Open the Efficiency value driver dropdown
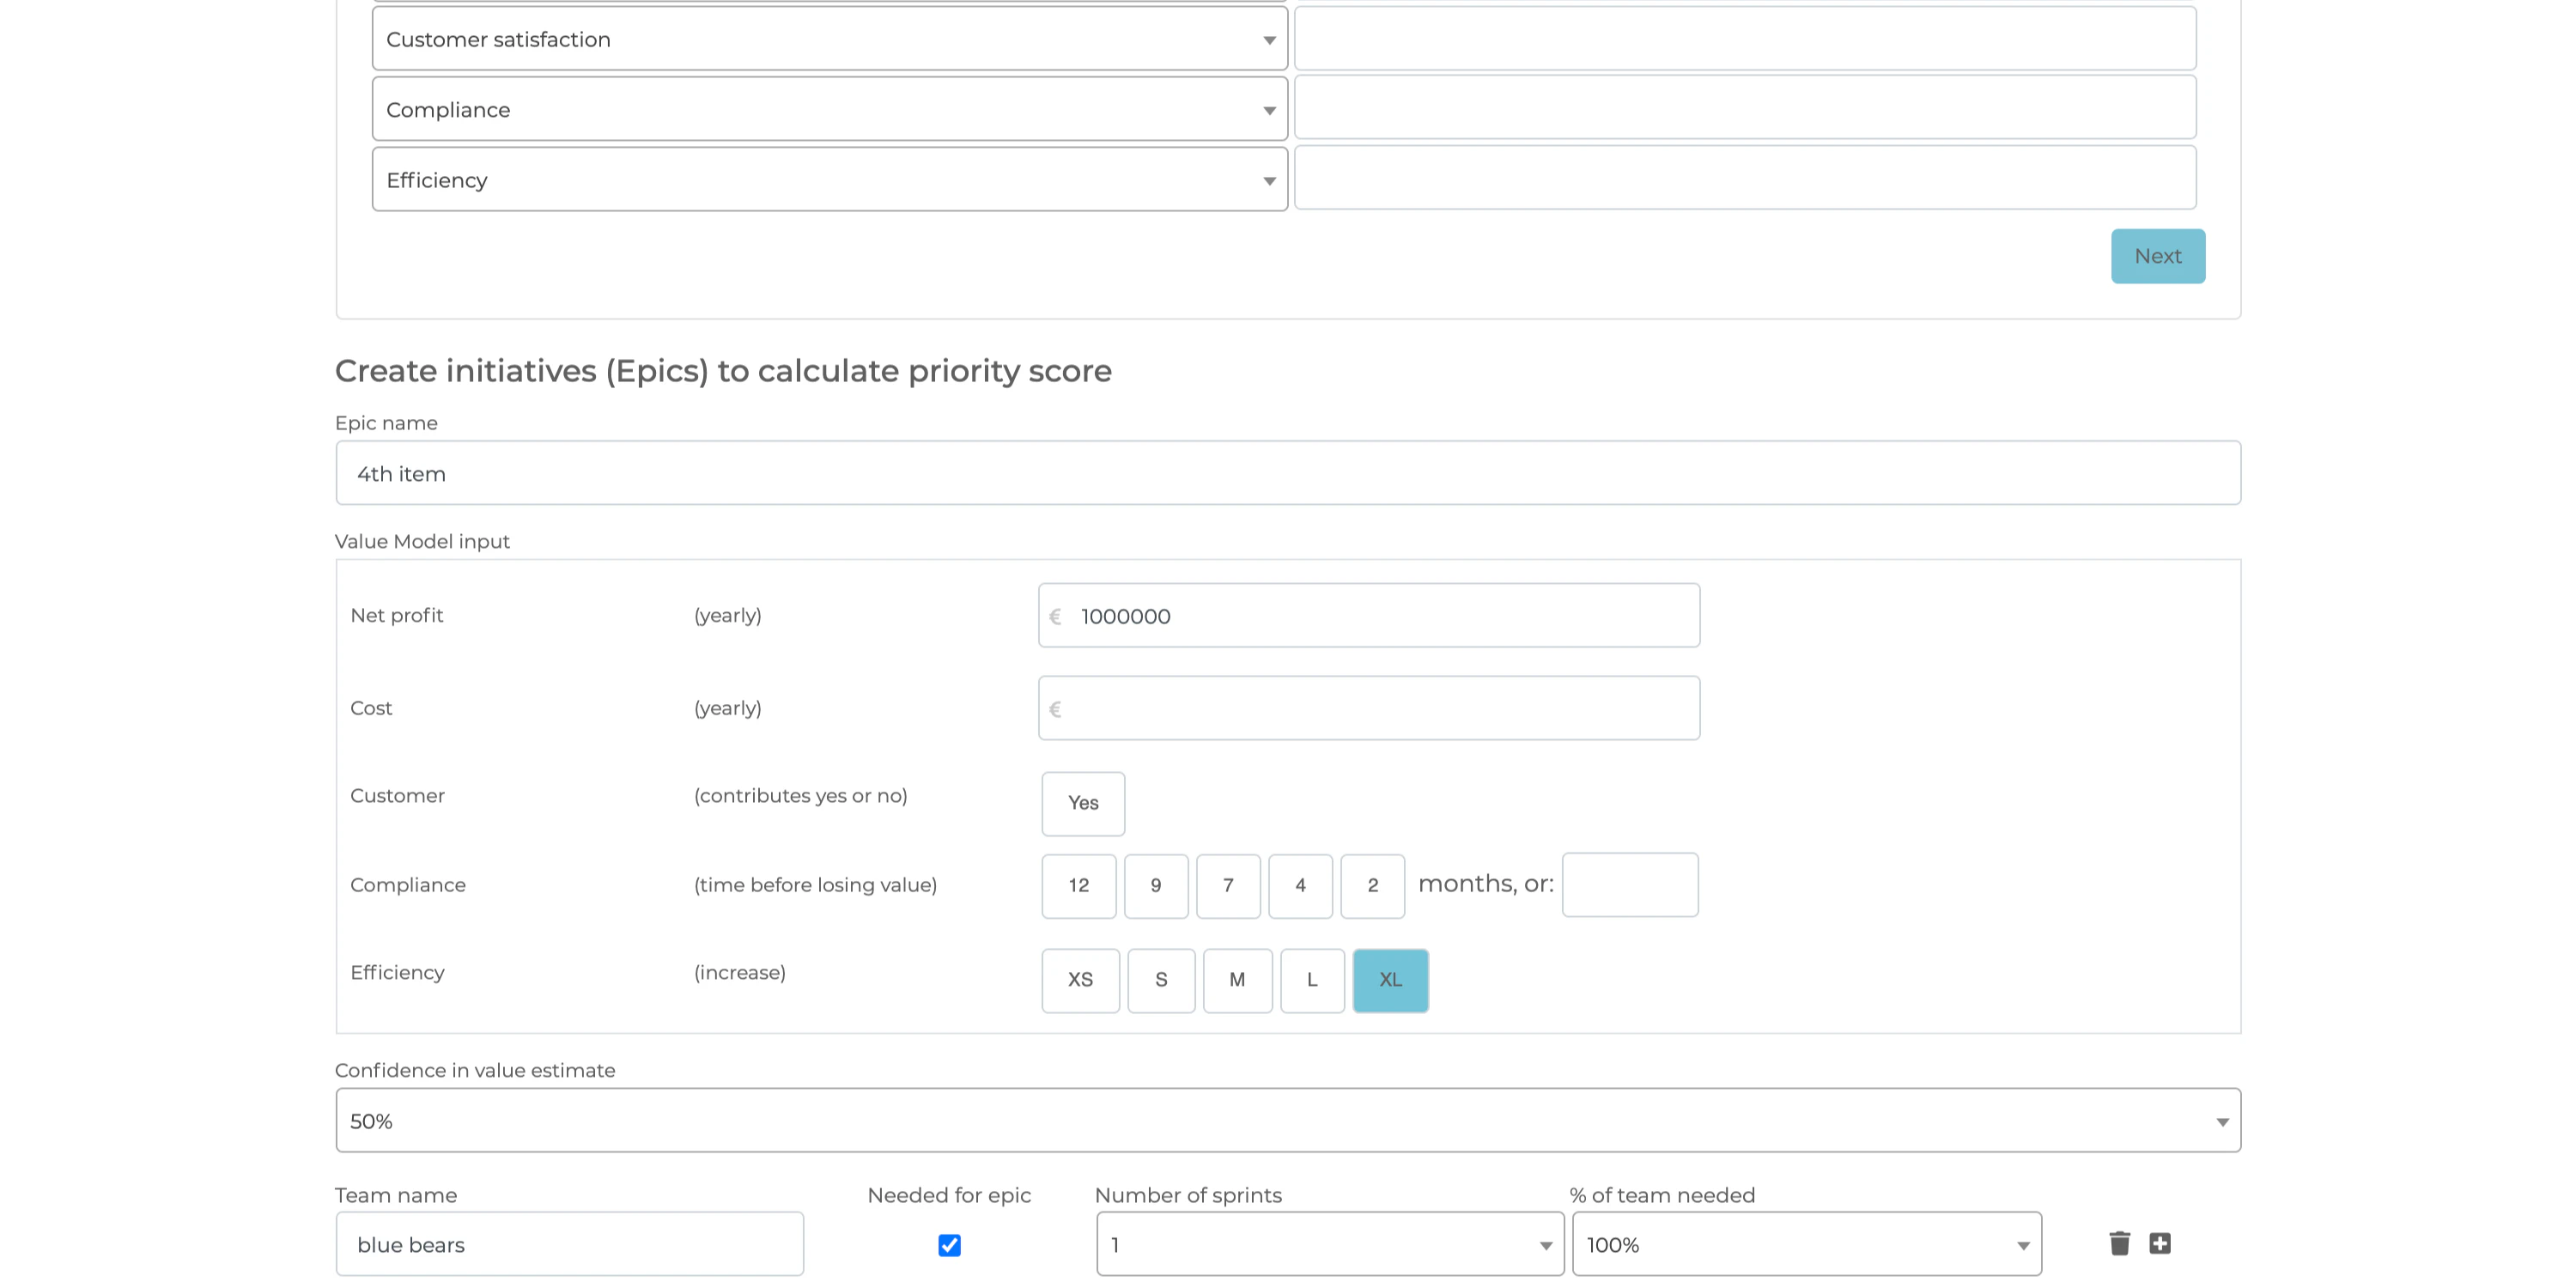2576x1288 pixels. (x=829, y=180)
